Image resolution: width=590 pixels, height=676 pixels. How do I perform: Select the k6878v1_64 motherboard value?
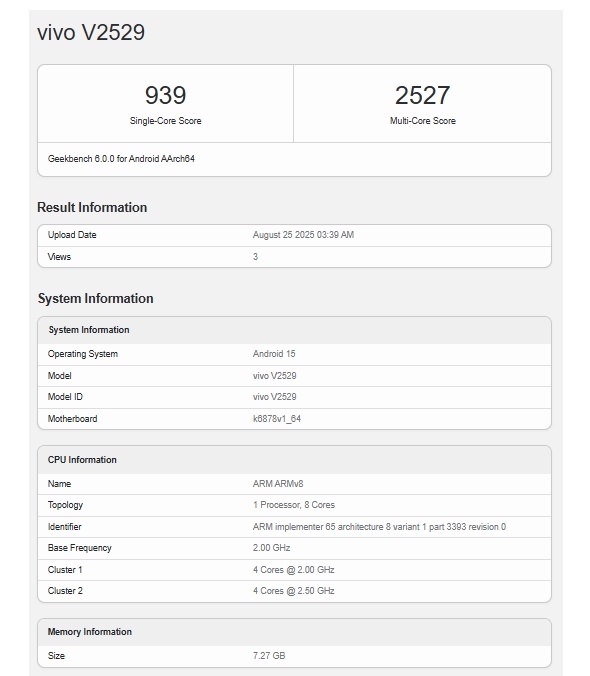click(x=277, y=419)
